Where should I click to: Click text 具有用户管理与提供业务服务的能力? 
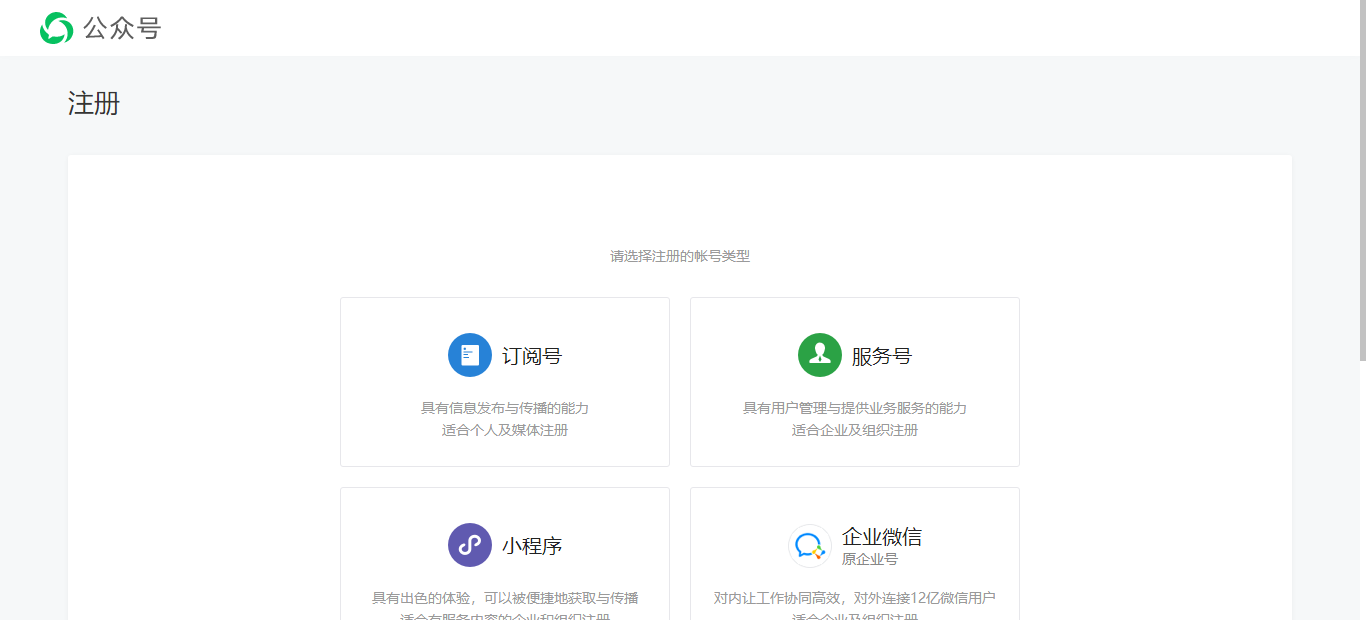pyautogui.click(x=855, y=408)
